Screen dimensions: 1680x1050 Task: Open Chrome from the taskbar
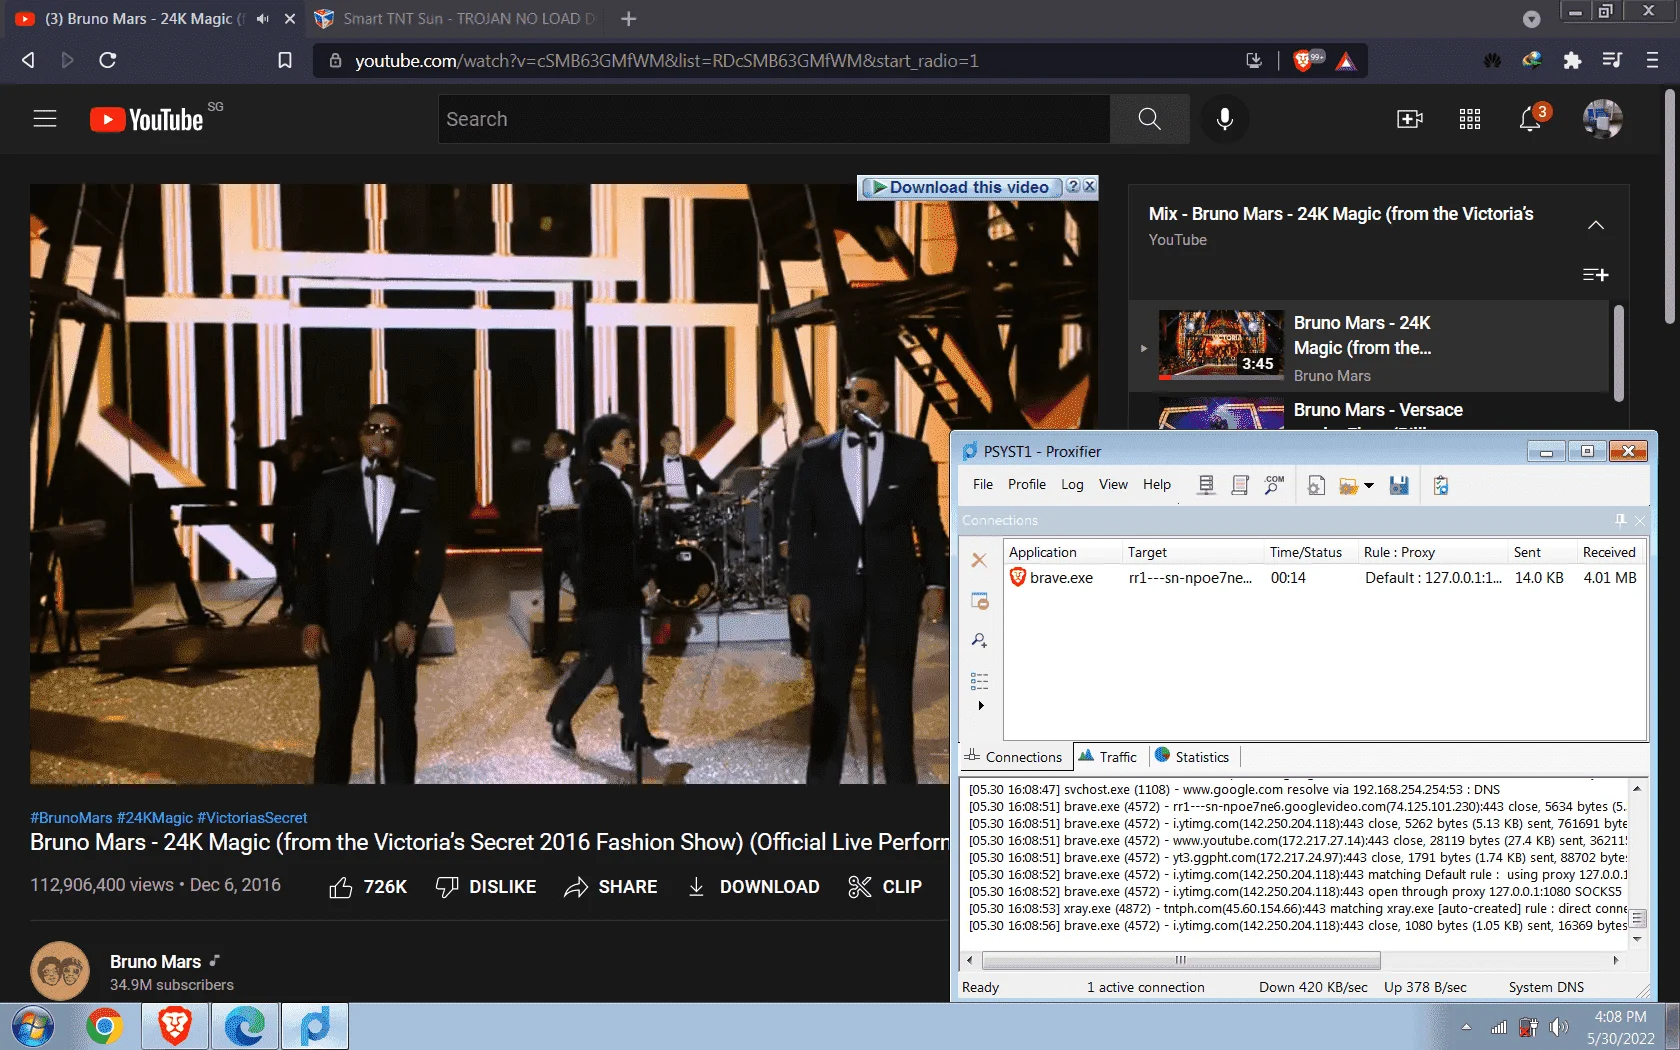point(104,1027)
